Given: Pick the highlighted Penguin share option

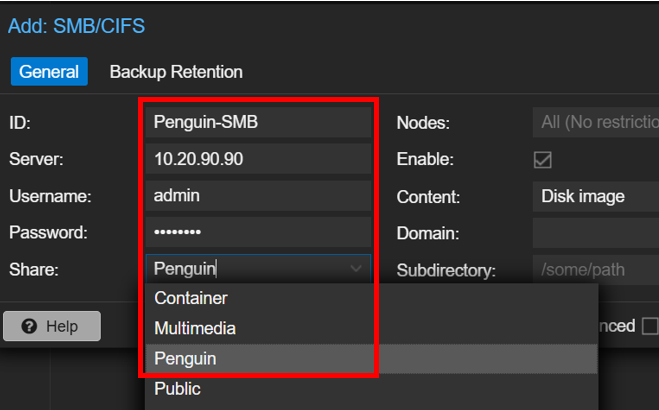Looking at the screenshot, I should point(185,358).
